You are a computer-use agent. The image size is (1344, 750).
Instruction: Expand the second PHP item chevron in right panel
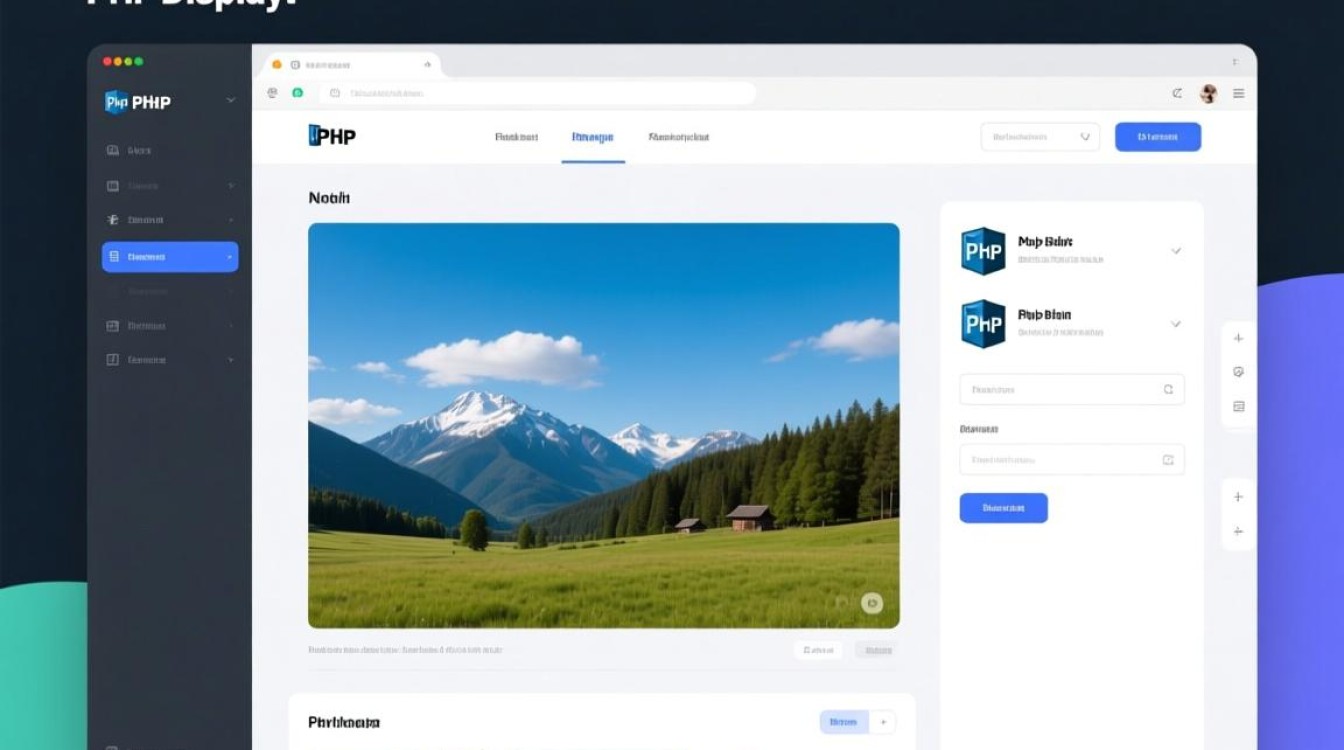tap(1176, 324)
